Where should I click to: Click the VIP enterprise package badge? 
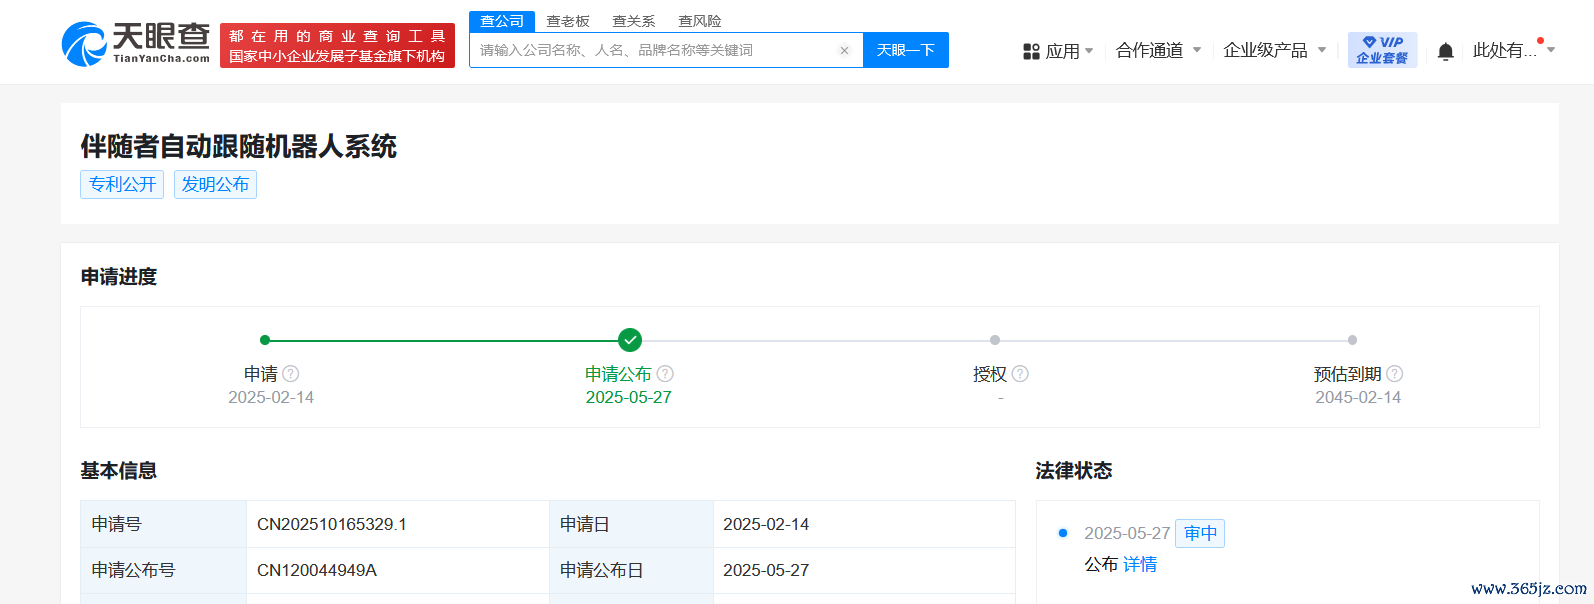pos(1382,50)
